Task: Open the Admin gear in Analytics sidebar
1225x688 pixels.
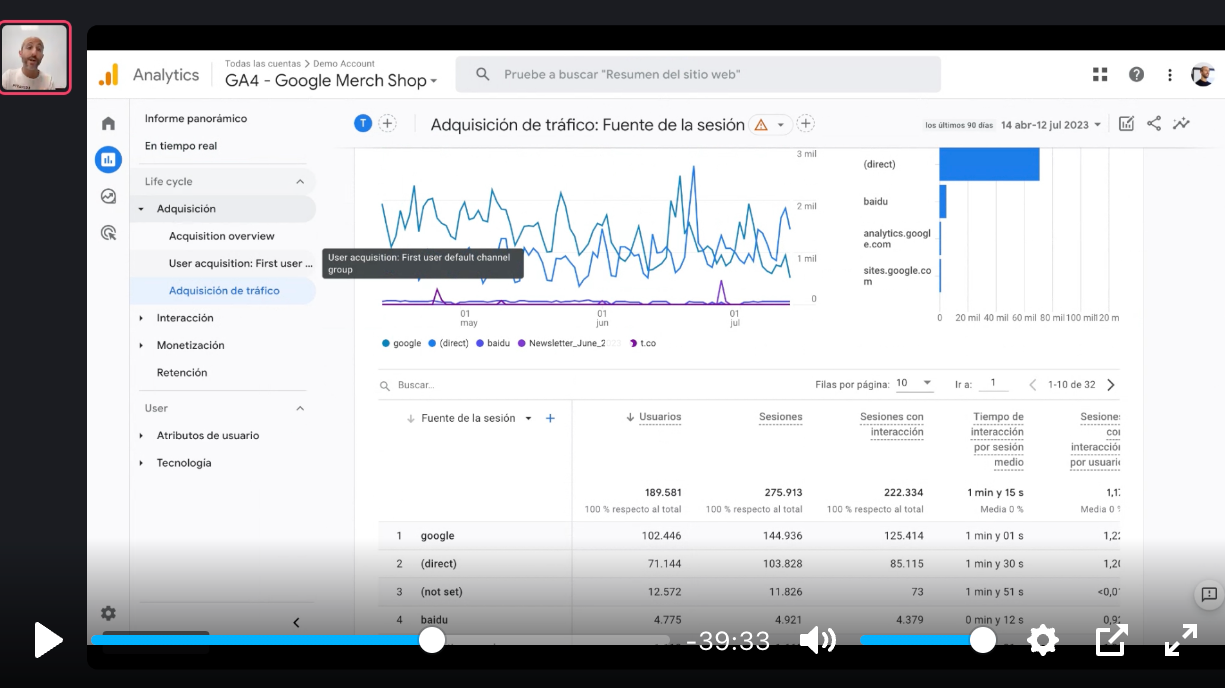Action: (108, 613)
